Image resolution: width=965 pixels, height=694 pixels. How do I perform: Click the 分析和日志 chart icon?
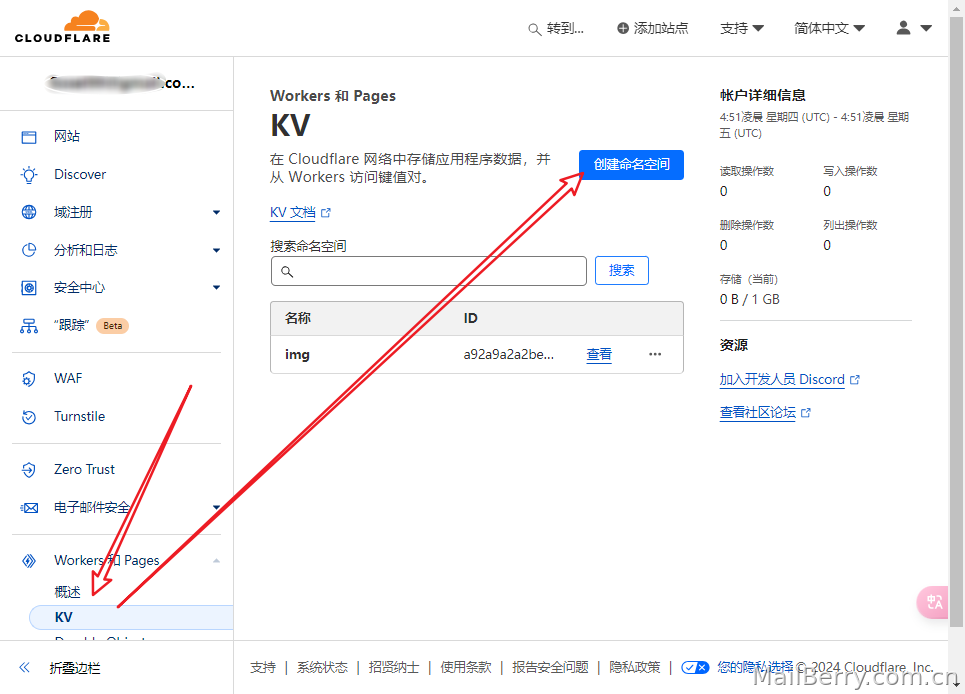pyautogui.click(x=29, y=250)
